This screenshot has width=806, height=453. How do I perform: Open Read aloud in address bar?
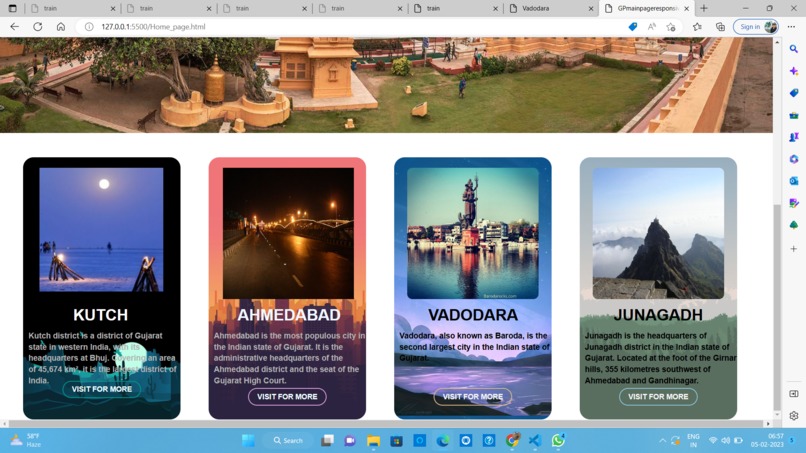click(652, 27)
